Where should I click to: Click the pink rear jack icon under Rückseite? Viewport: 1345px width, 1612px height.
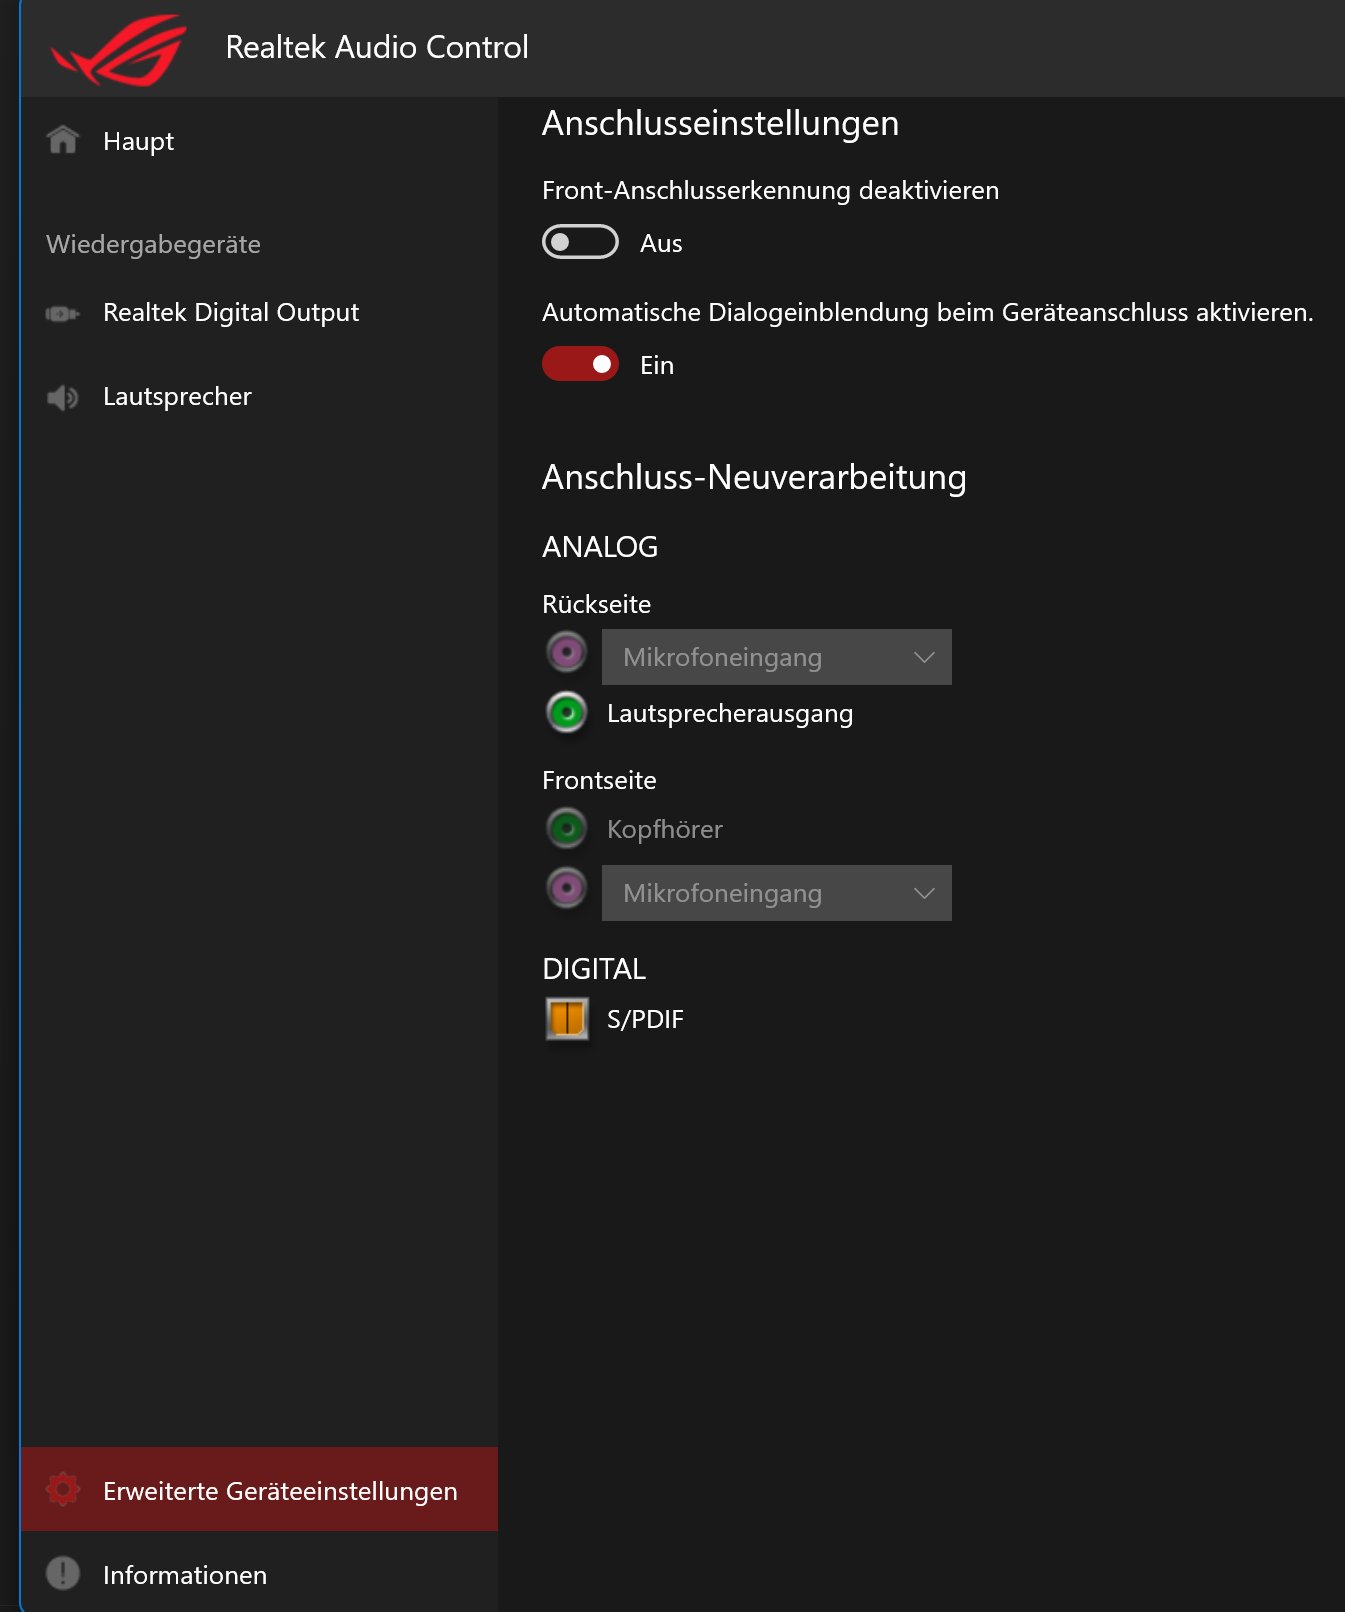(x=567, y=653)
